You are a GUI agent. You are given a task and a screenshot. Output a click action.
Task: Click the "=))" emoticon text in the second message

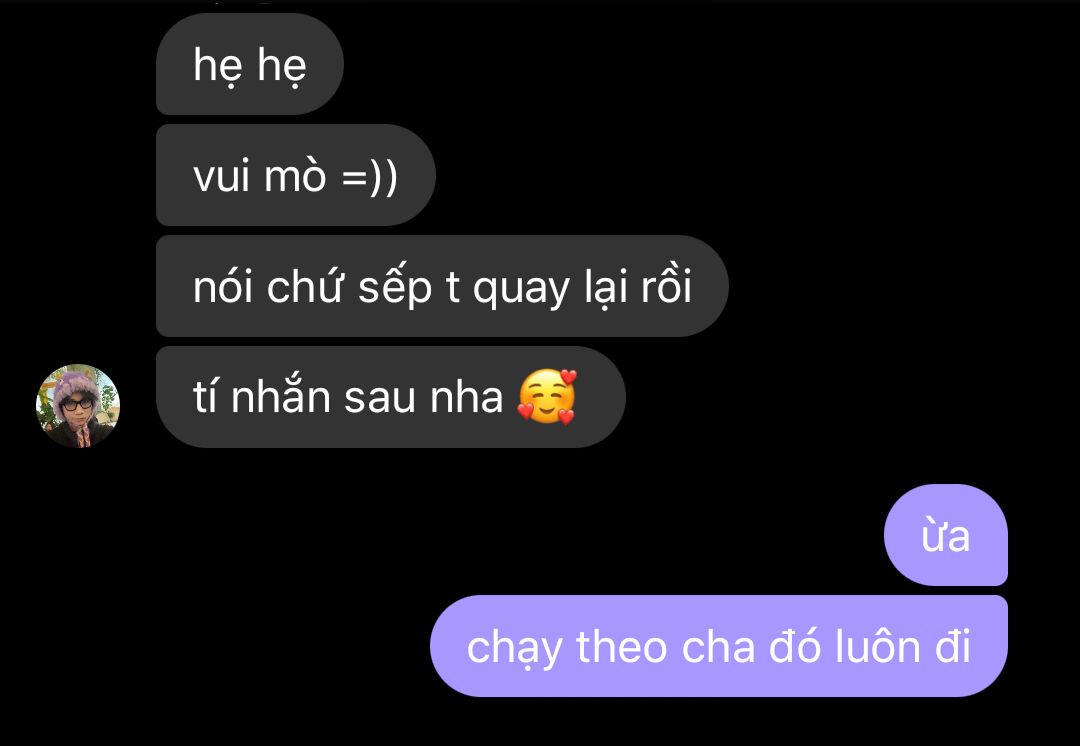pyautogui.click(x=370, y=176)
